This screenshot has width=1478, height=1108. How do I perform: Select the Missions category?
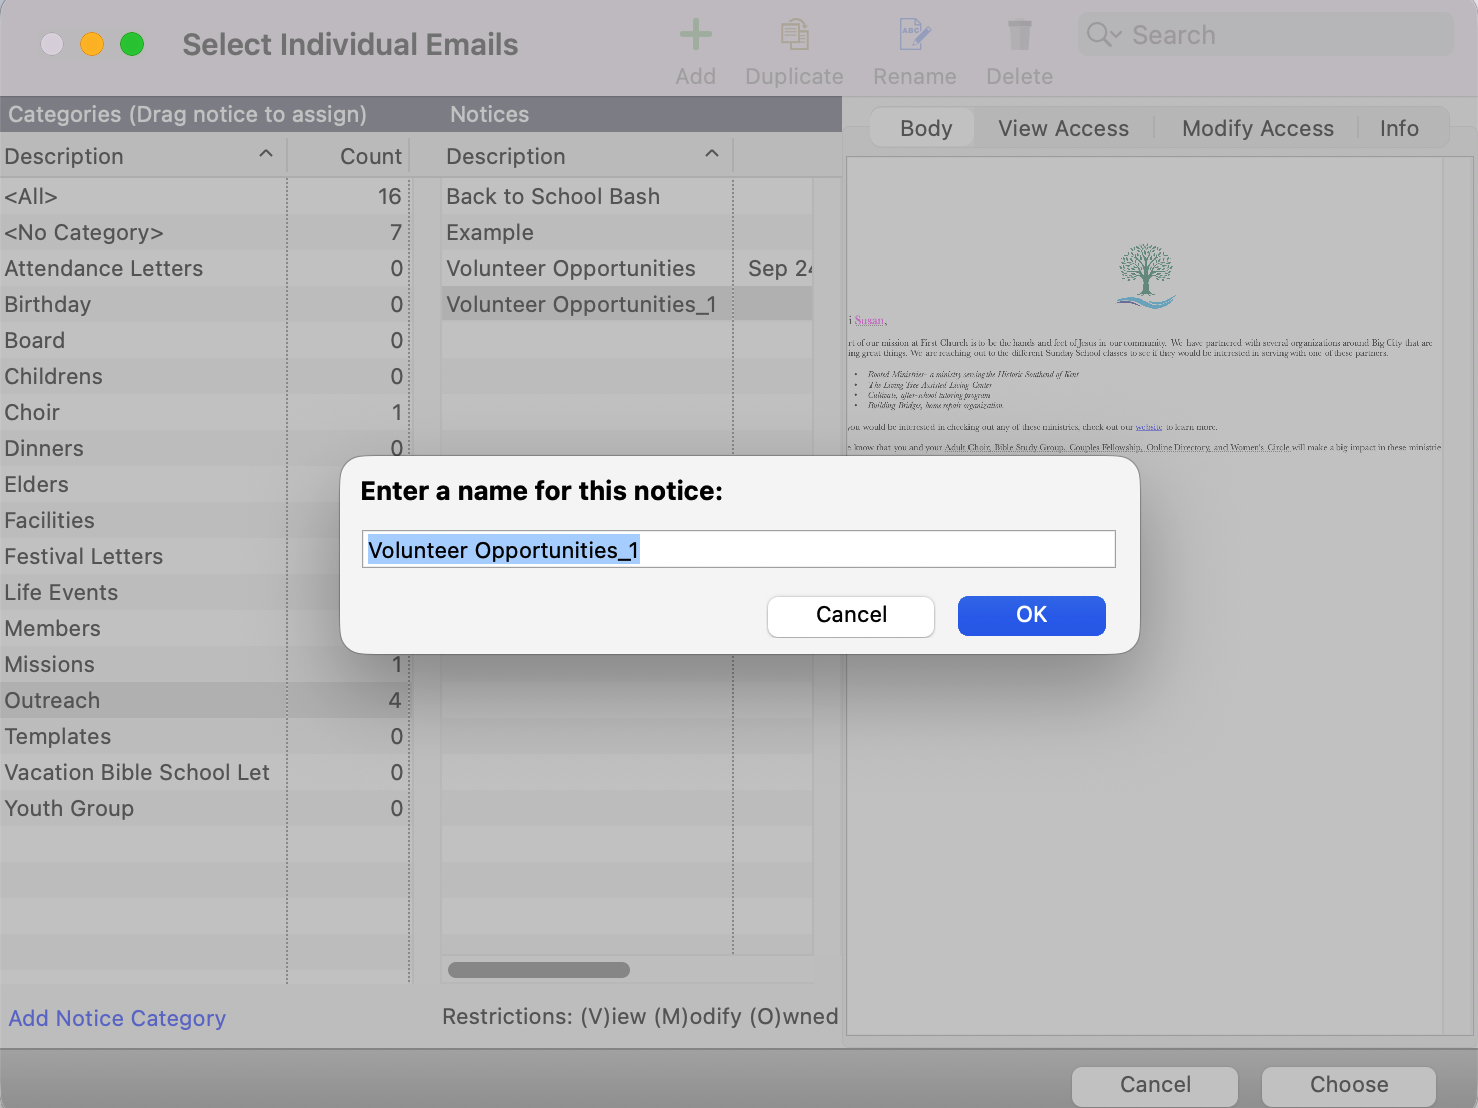click(x=204, y=664)
